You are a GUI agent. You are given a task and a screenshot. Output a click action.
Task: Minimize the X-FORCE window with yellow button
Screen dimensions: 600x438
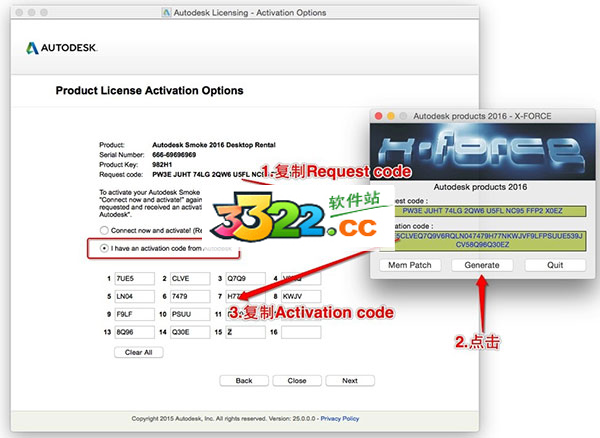tap(391, 116)
